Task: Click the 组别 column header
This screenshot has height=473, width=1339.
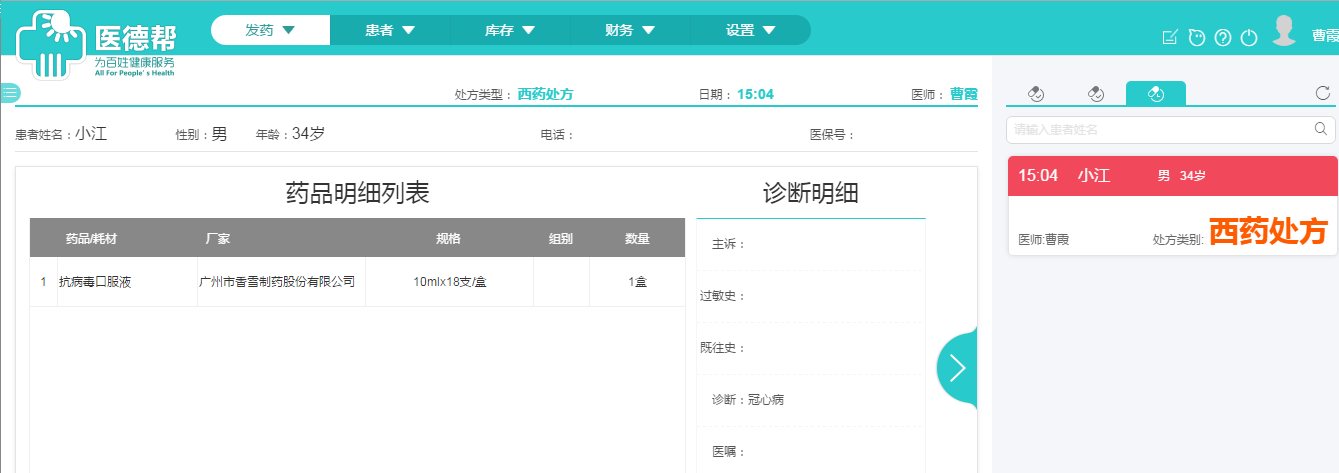Action: click(561, 238)
